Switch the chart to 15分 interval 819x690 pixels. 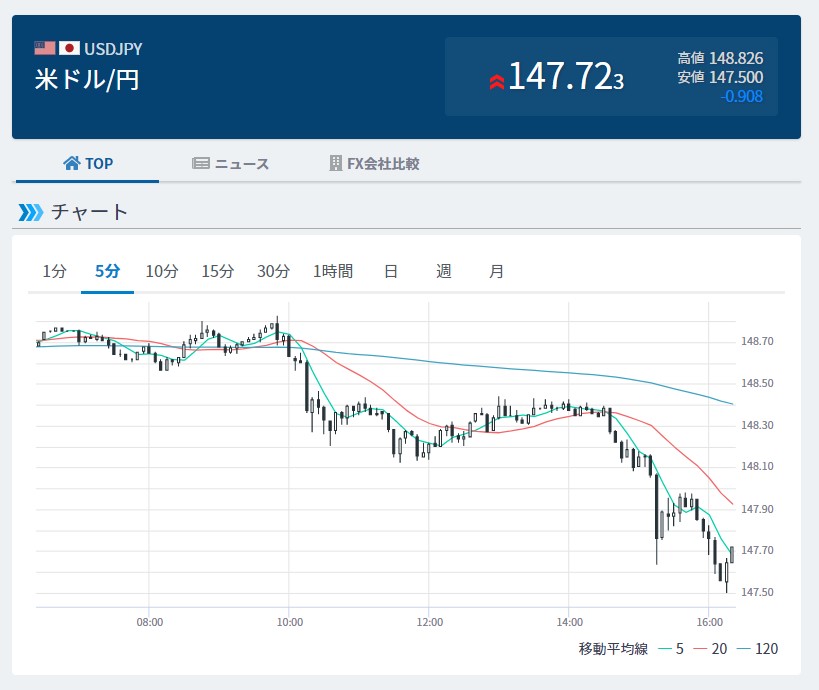[217, 271]
